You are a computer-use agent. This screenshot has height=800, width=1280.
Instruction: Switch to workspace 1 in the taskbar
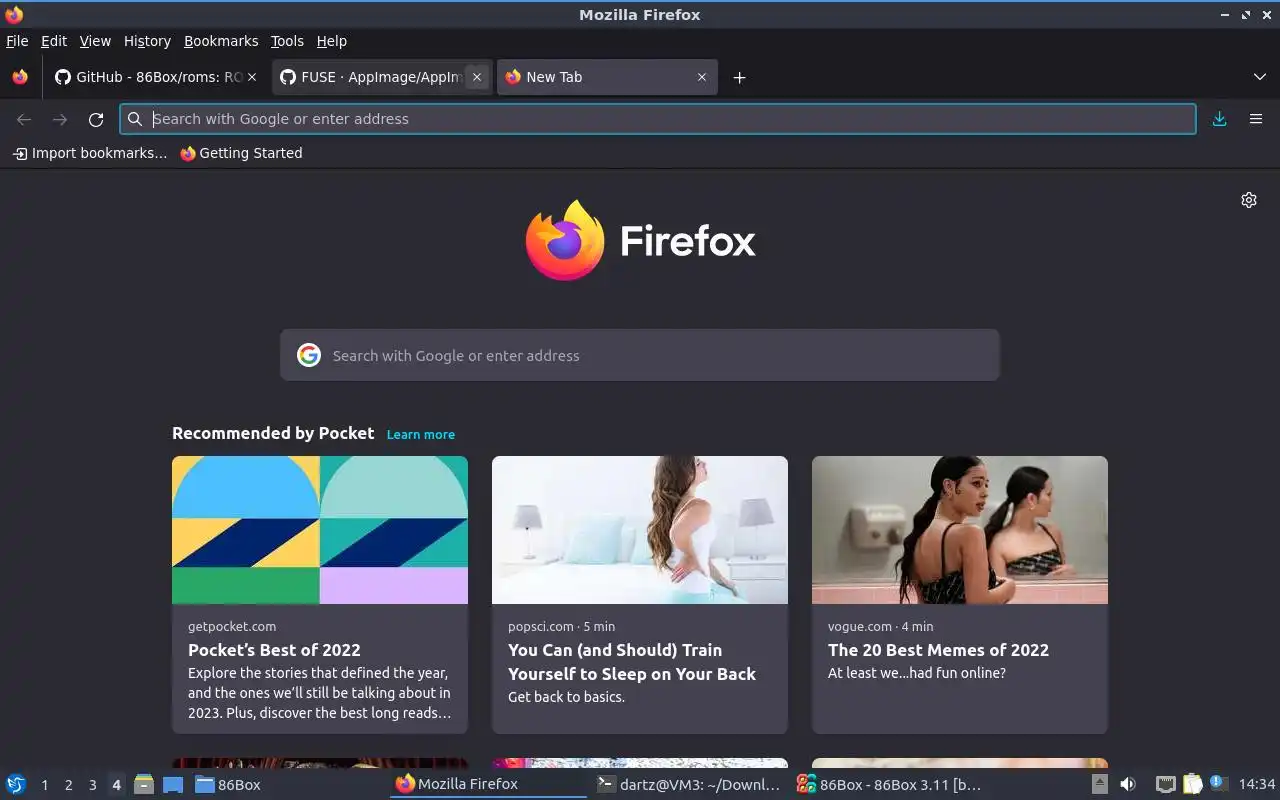click(45, 785)
